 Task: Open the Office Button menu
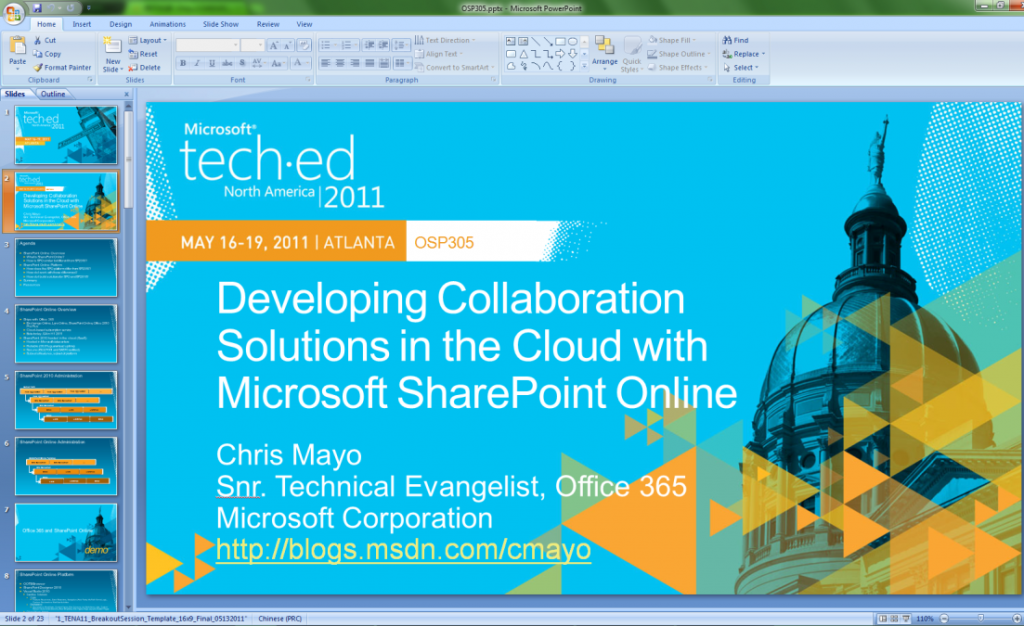tap(12, 12)
